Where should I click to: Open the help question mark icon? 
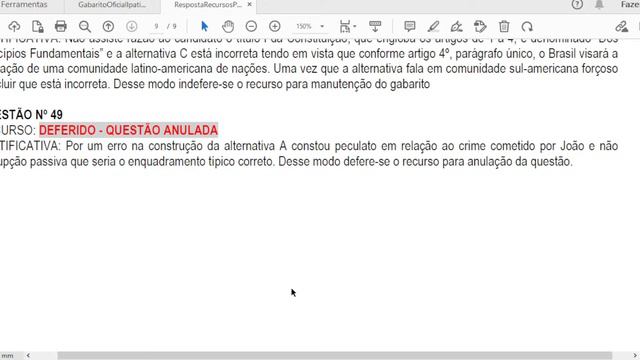coord(577,4)
